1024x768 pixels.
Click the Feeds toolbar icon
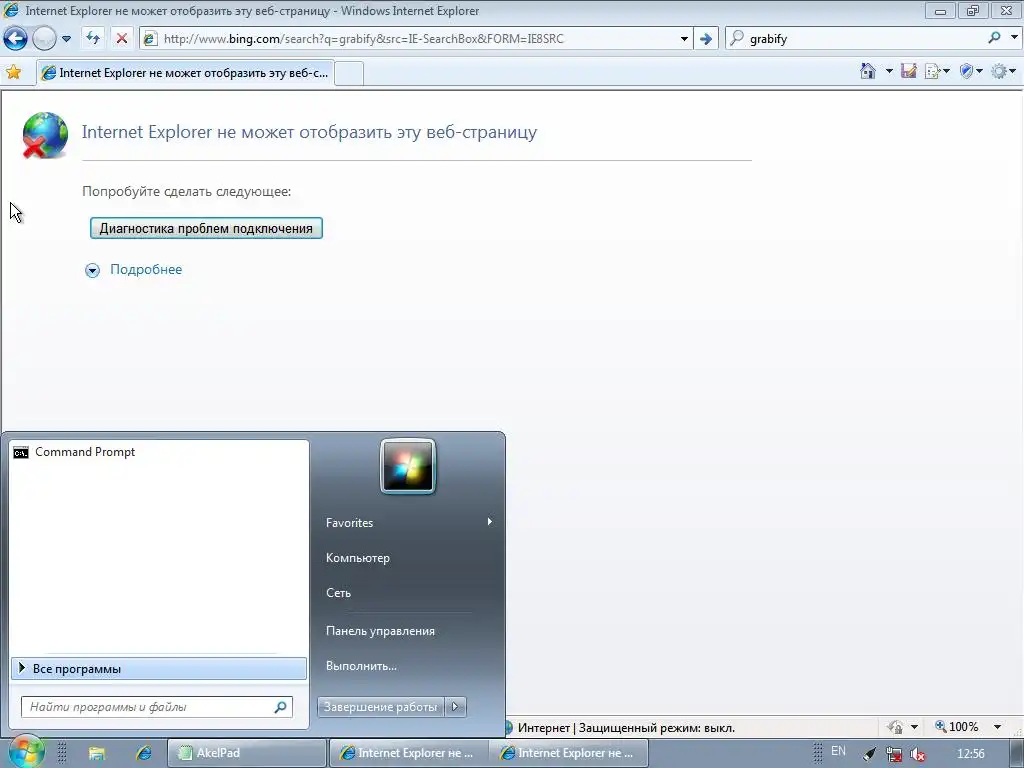tap(908, 71)
